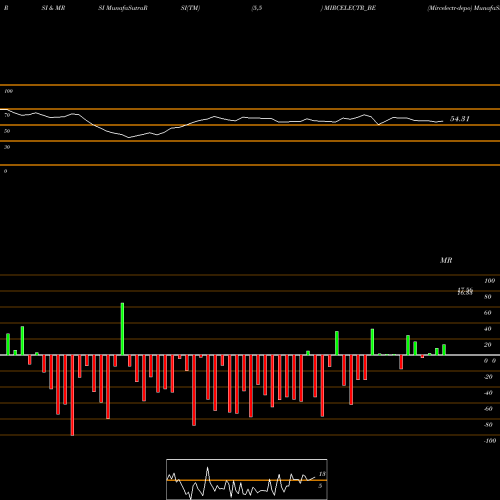Click the 'SI & MR' header text
Screen dimensions: 500x500
[53, 8]
